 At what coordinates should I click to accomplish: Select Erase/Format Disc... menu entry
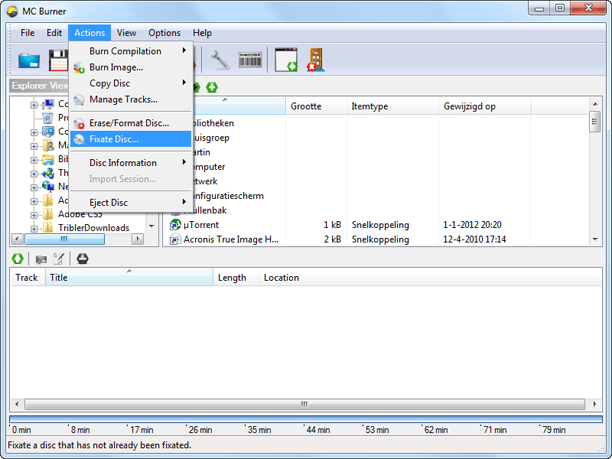(x=131, y=123)
